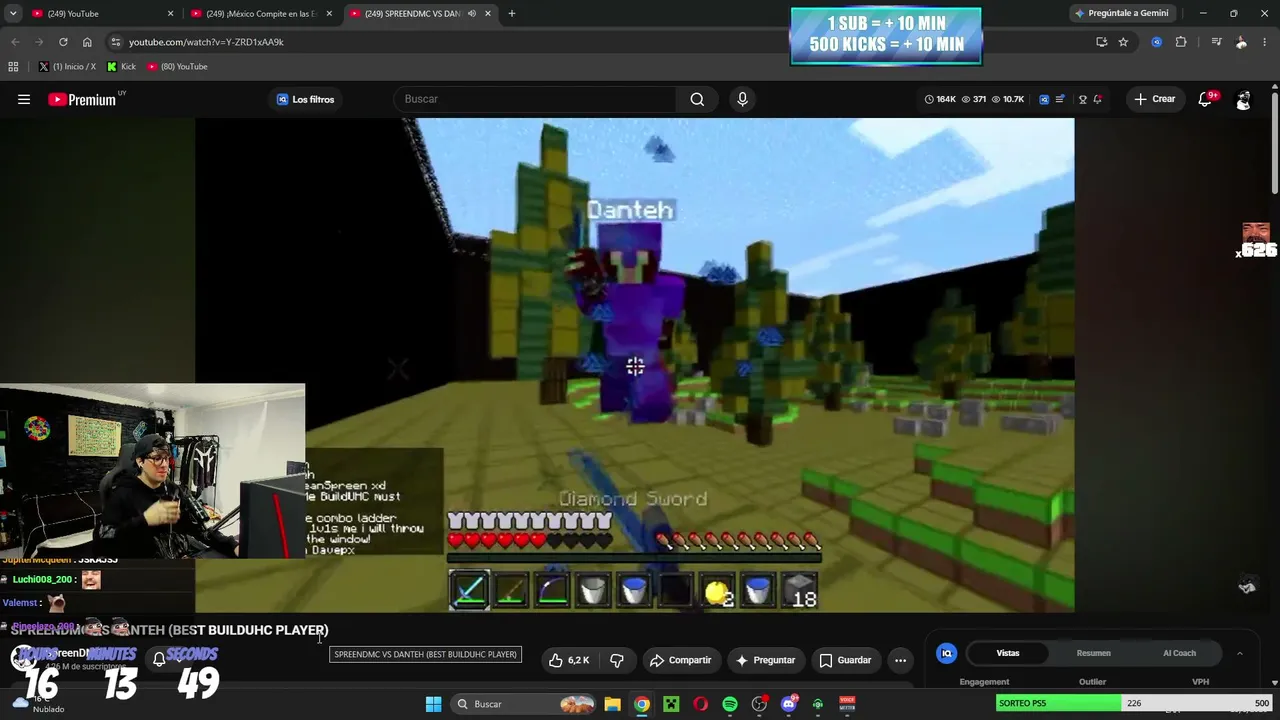Open the vidIQ trophy icon
1280x720 pixels.
[x=1082, y=99]
